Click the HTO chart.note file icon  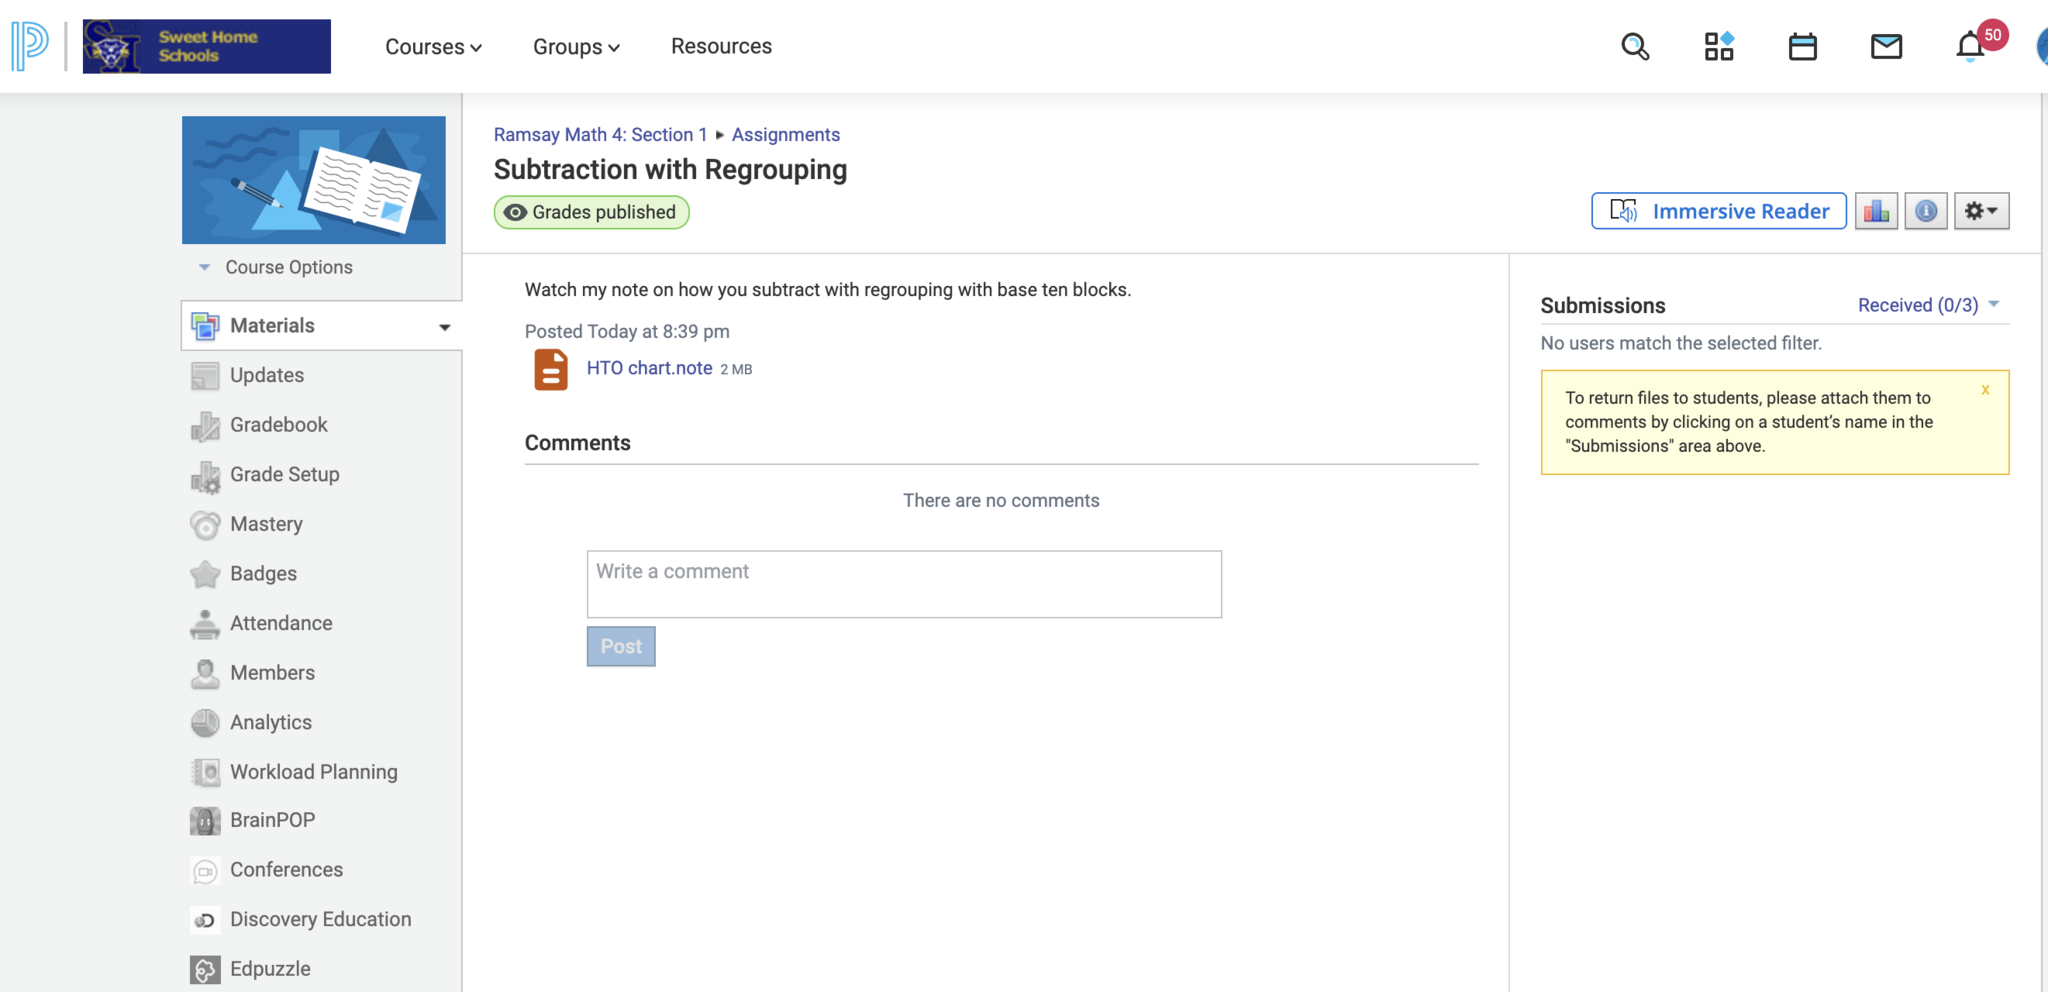coord(551,370)
